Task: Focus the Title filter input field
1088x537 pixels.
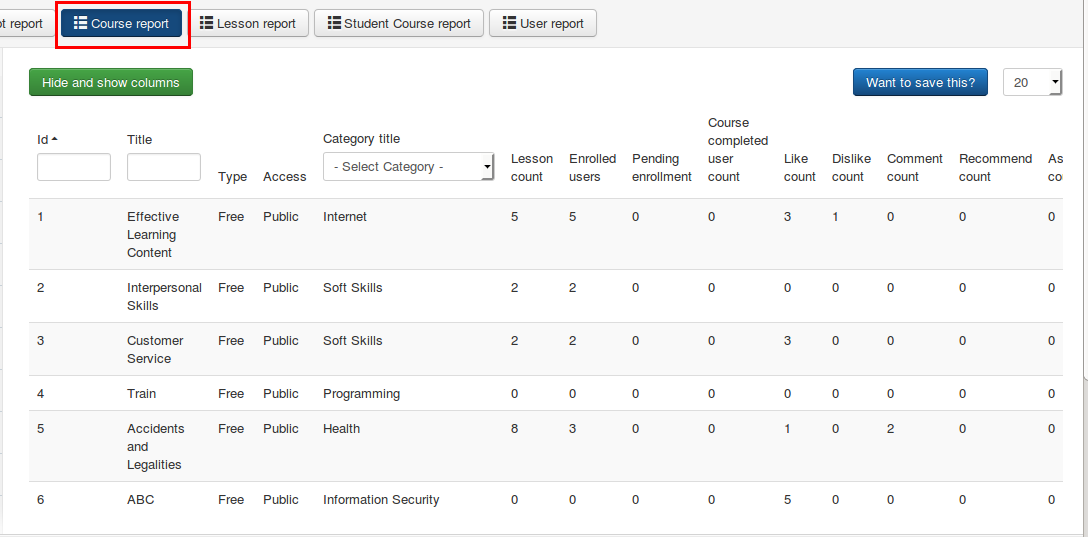Action: (163, 167)
